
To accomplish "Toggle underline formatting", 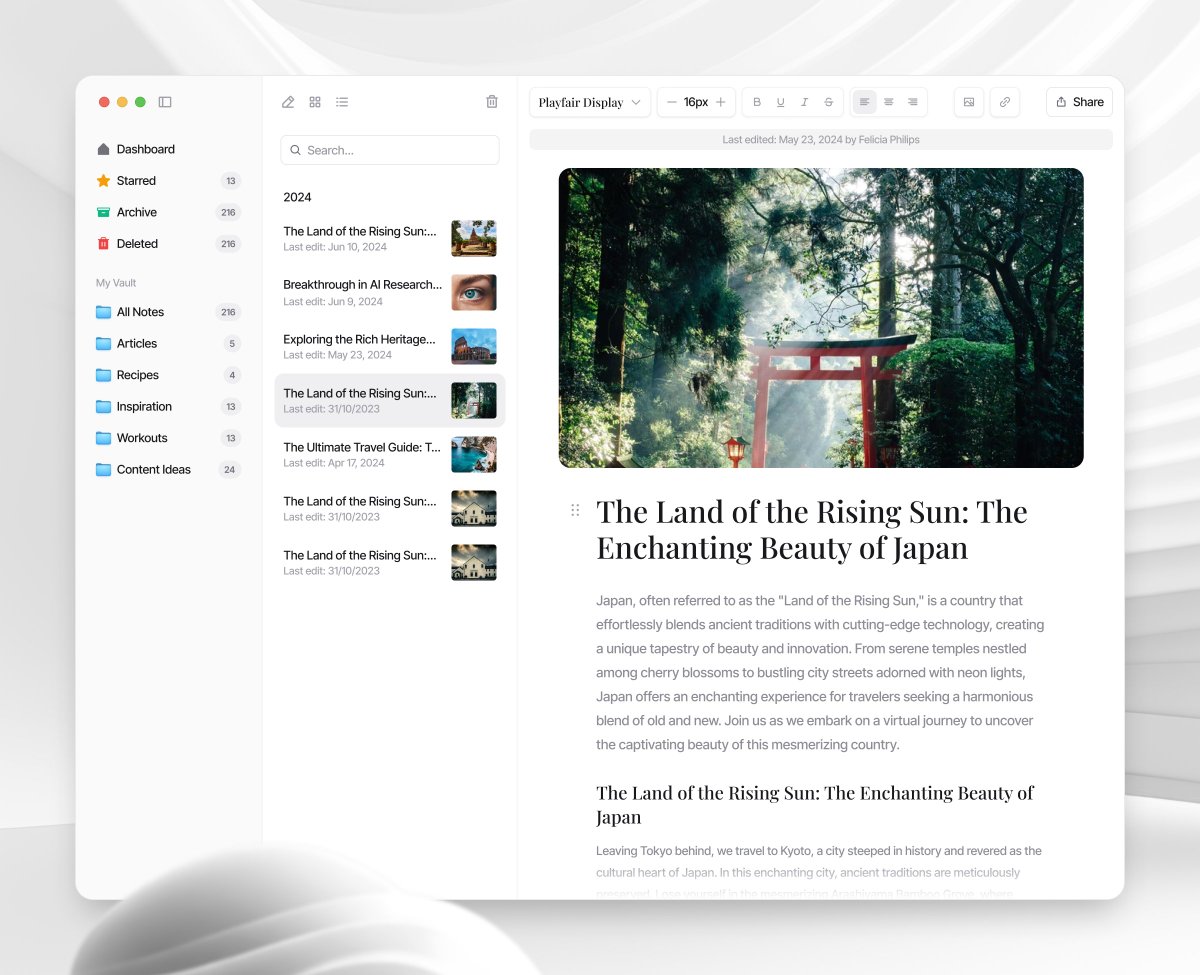I will [x=781, y=102].
